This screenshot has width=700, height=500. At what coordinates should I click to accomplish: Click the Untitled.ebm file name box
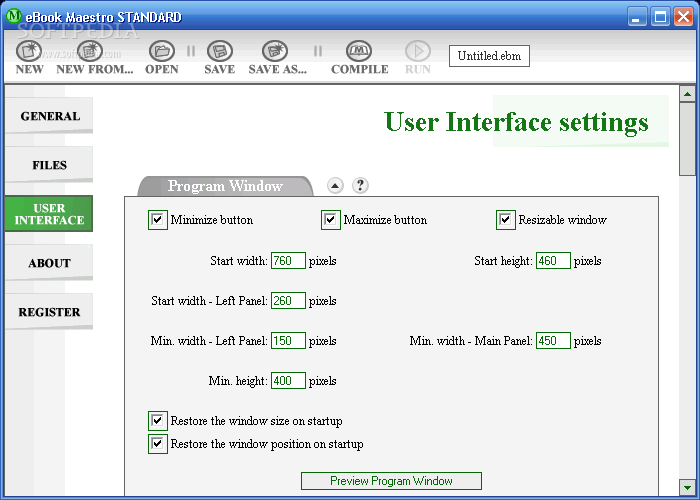pos(489,56)
